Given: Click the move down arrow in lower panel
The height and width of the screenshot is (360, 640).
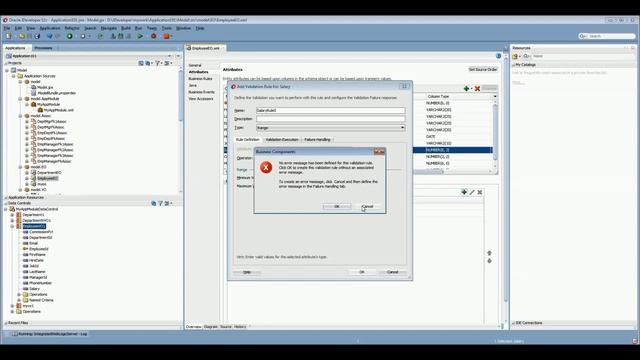Looking at the screenshot, I should (x=489, y=261).
